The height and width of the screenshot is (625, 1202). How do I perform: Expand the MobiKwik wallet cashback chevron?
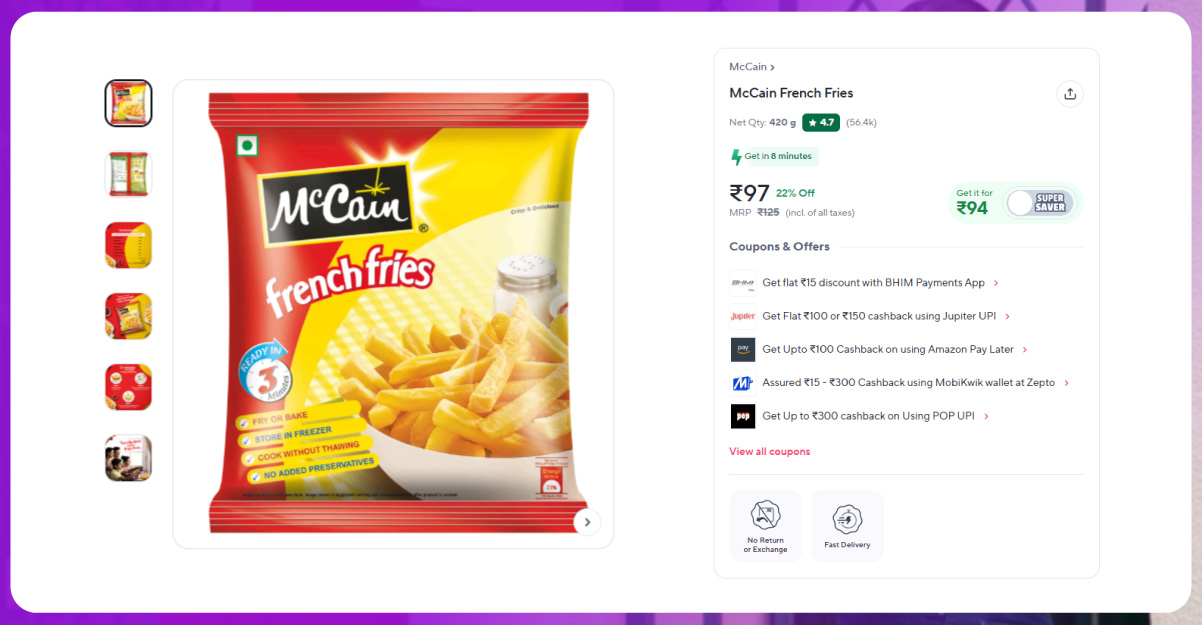(x=1066, y=383)
